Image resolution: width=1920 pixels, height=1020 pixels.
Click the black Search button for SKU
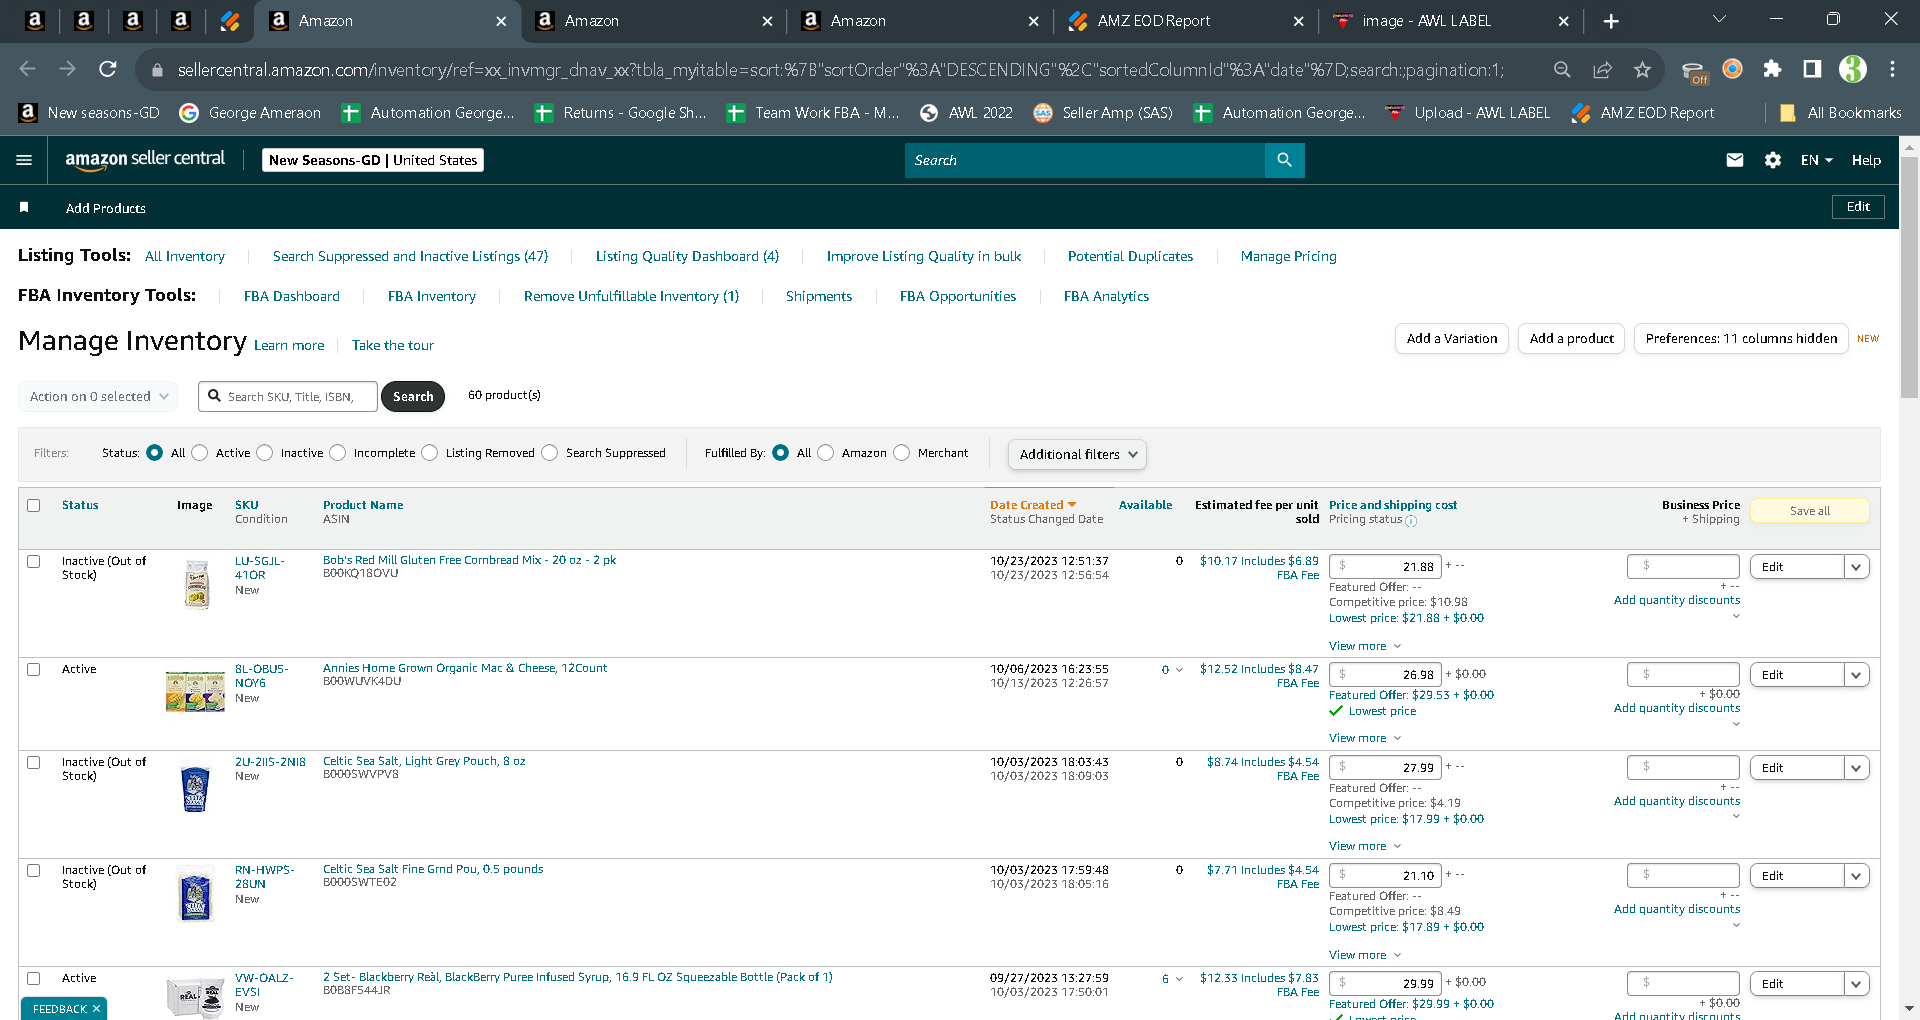click(x=413, y=397)
